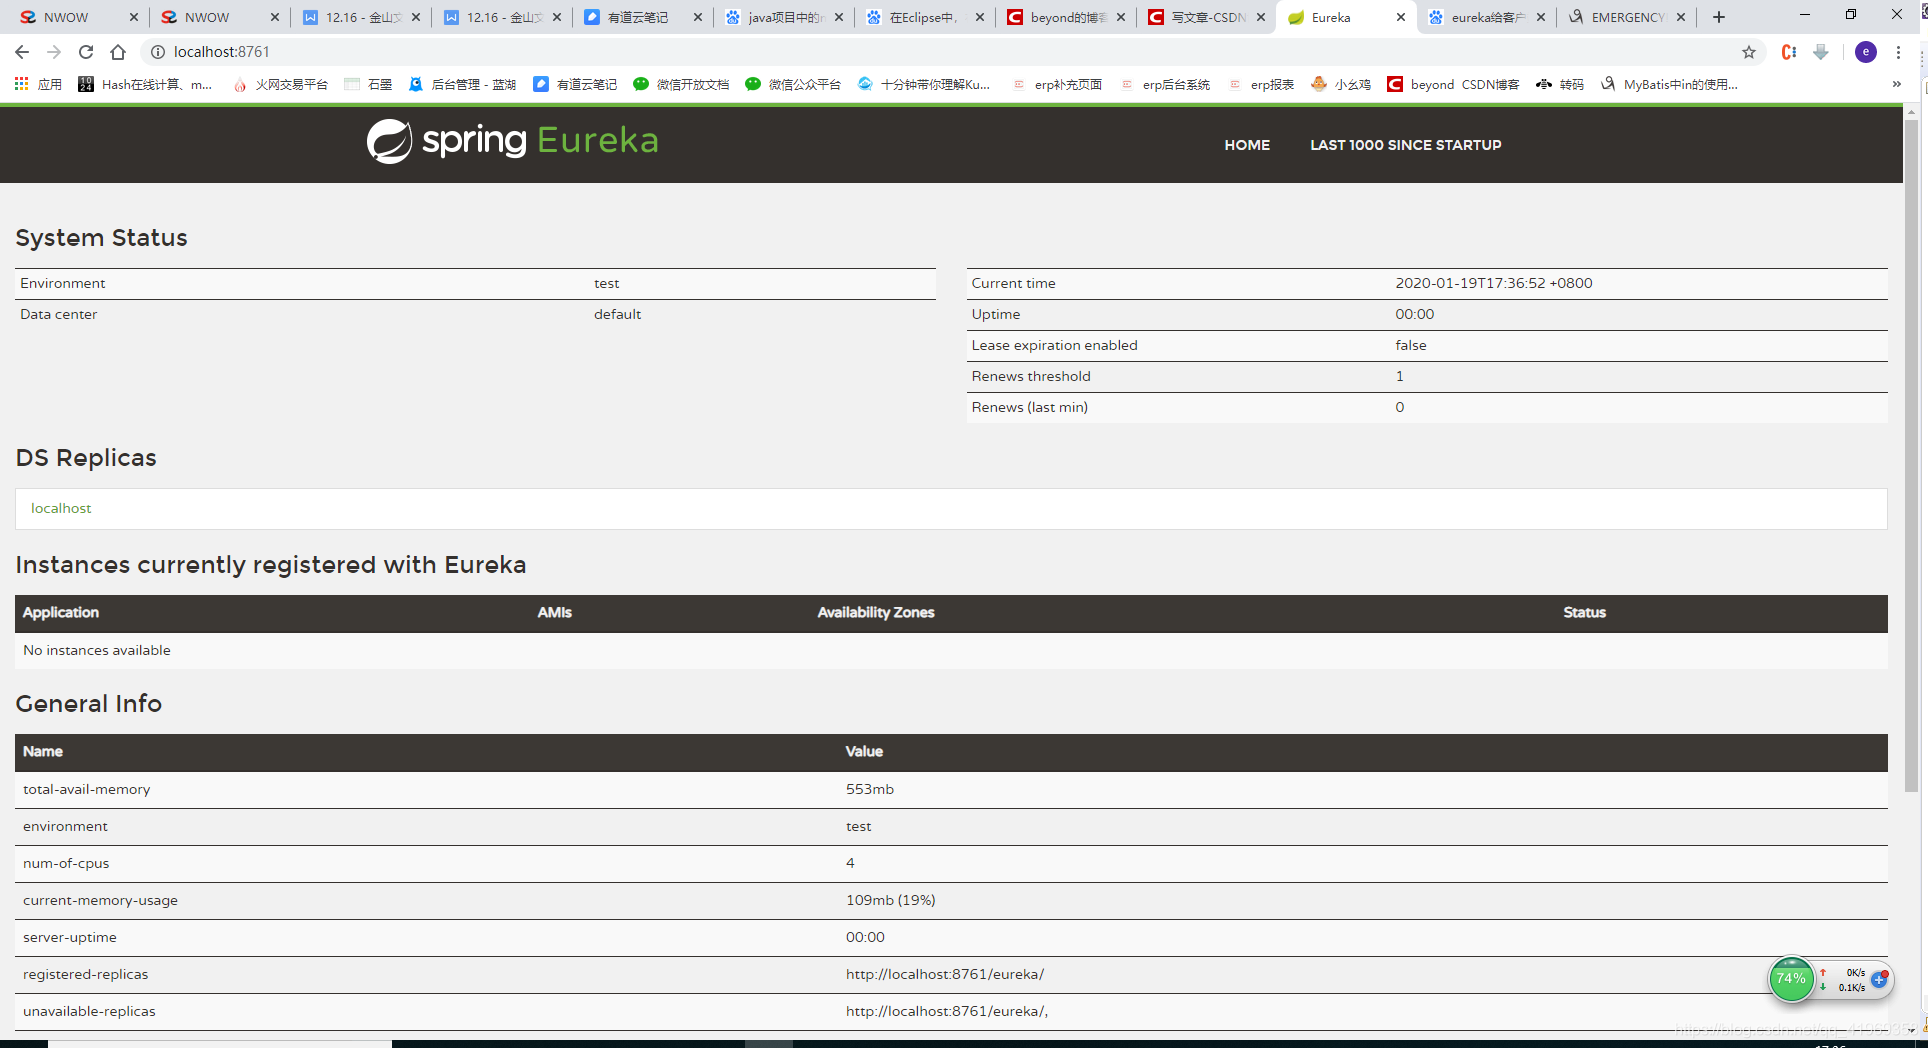The width and height of the screenshot is (1928, 1048).
Task: Reload the Eureka page
Action: [x=86, y=52]
